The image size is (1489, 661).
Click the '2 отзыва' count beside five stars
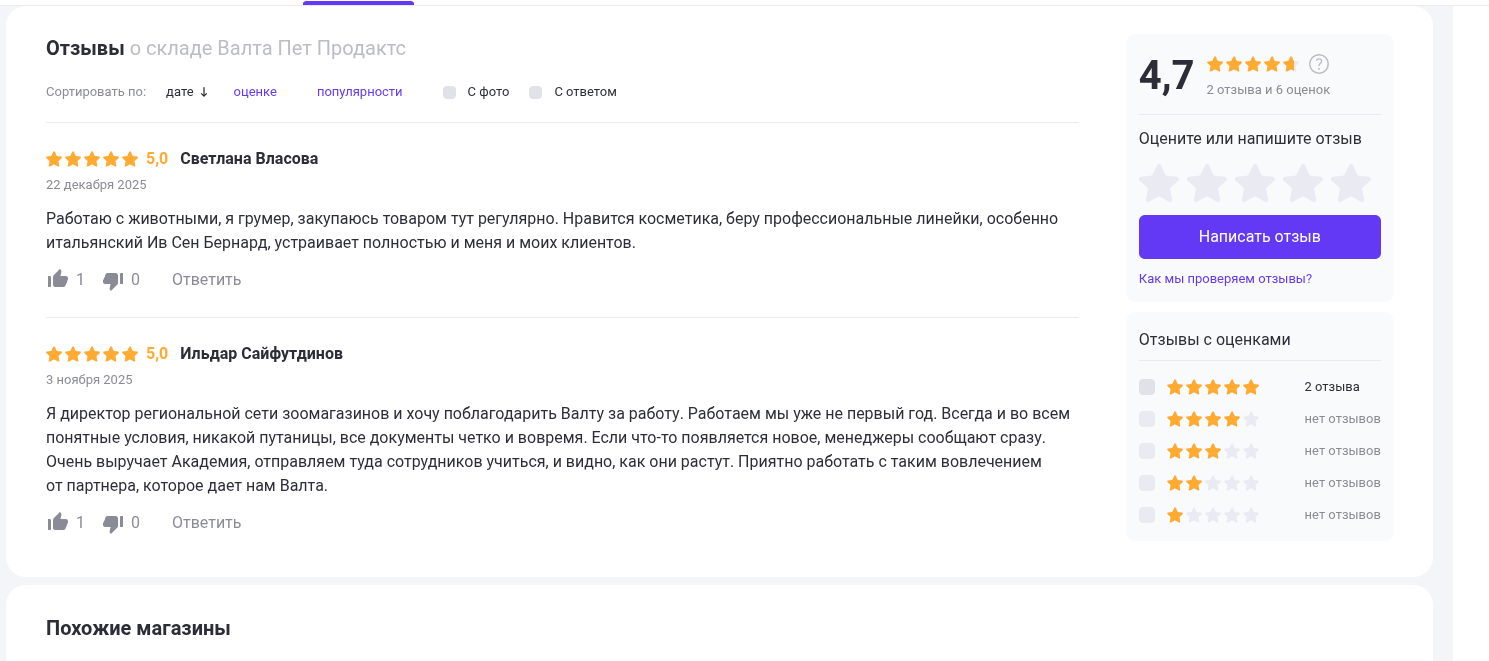point(1332,387)
